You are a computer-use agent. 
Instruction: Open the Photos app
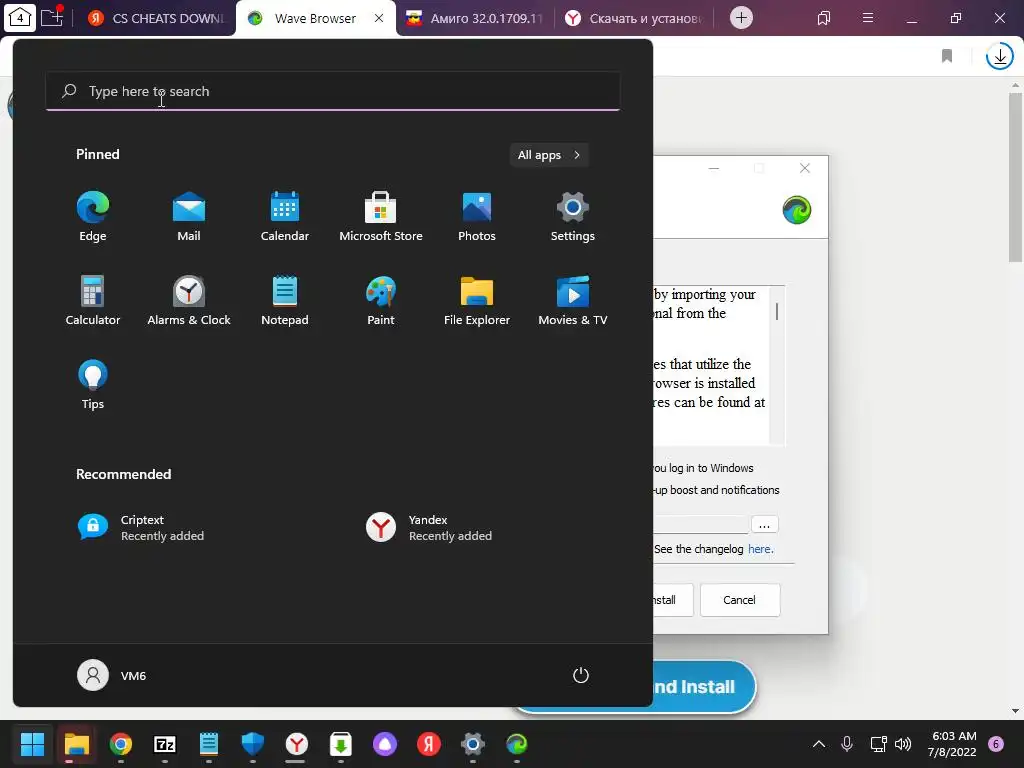click(477, 216)
